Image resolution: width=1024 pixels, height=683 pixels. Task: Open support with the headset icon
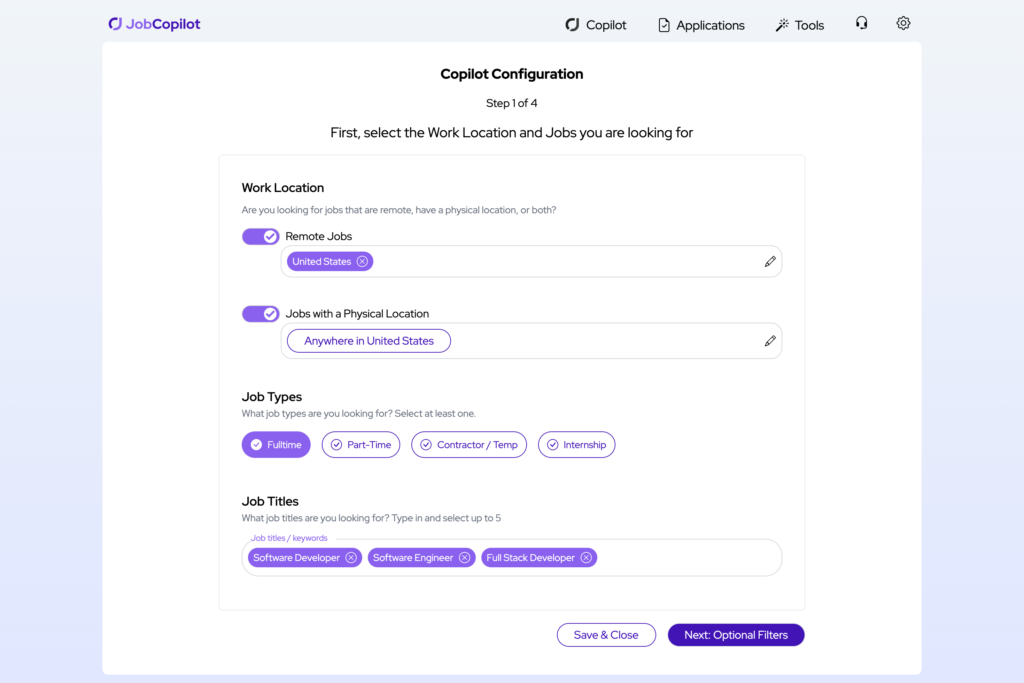(x=861, y=23)
